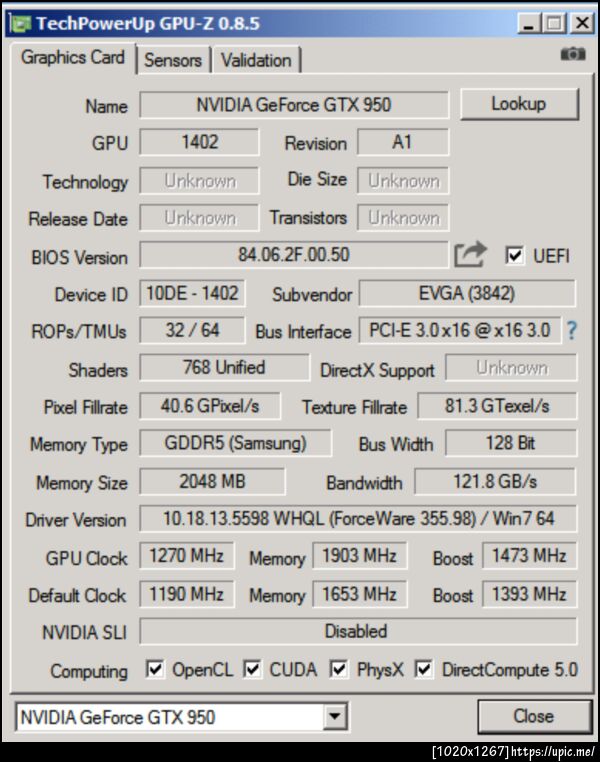Click the "Driver Version" label
The image size is (600, 762).
[76, 520]
